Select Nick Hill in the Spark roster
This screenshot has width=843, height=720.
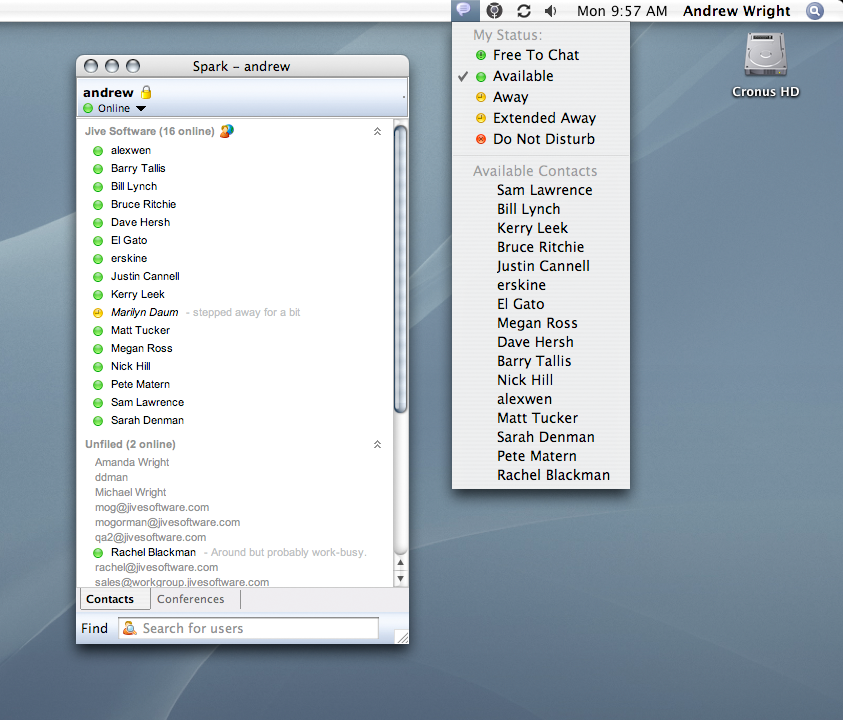click(131, 366)
